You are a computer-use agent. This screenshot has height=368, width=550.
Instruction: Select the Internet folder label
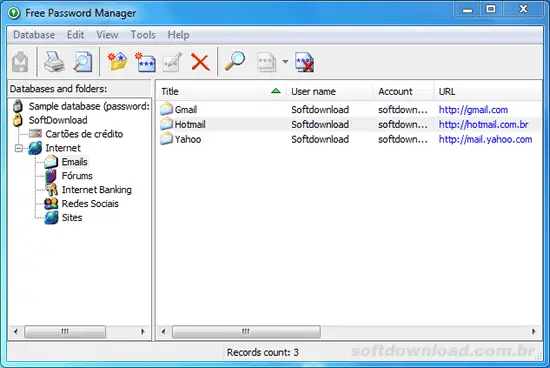pyautogui.click(x=63, y=148)
